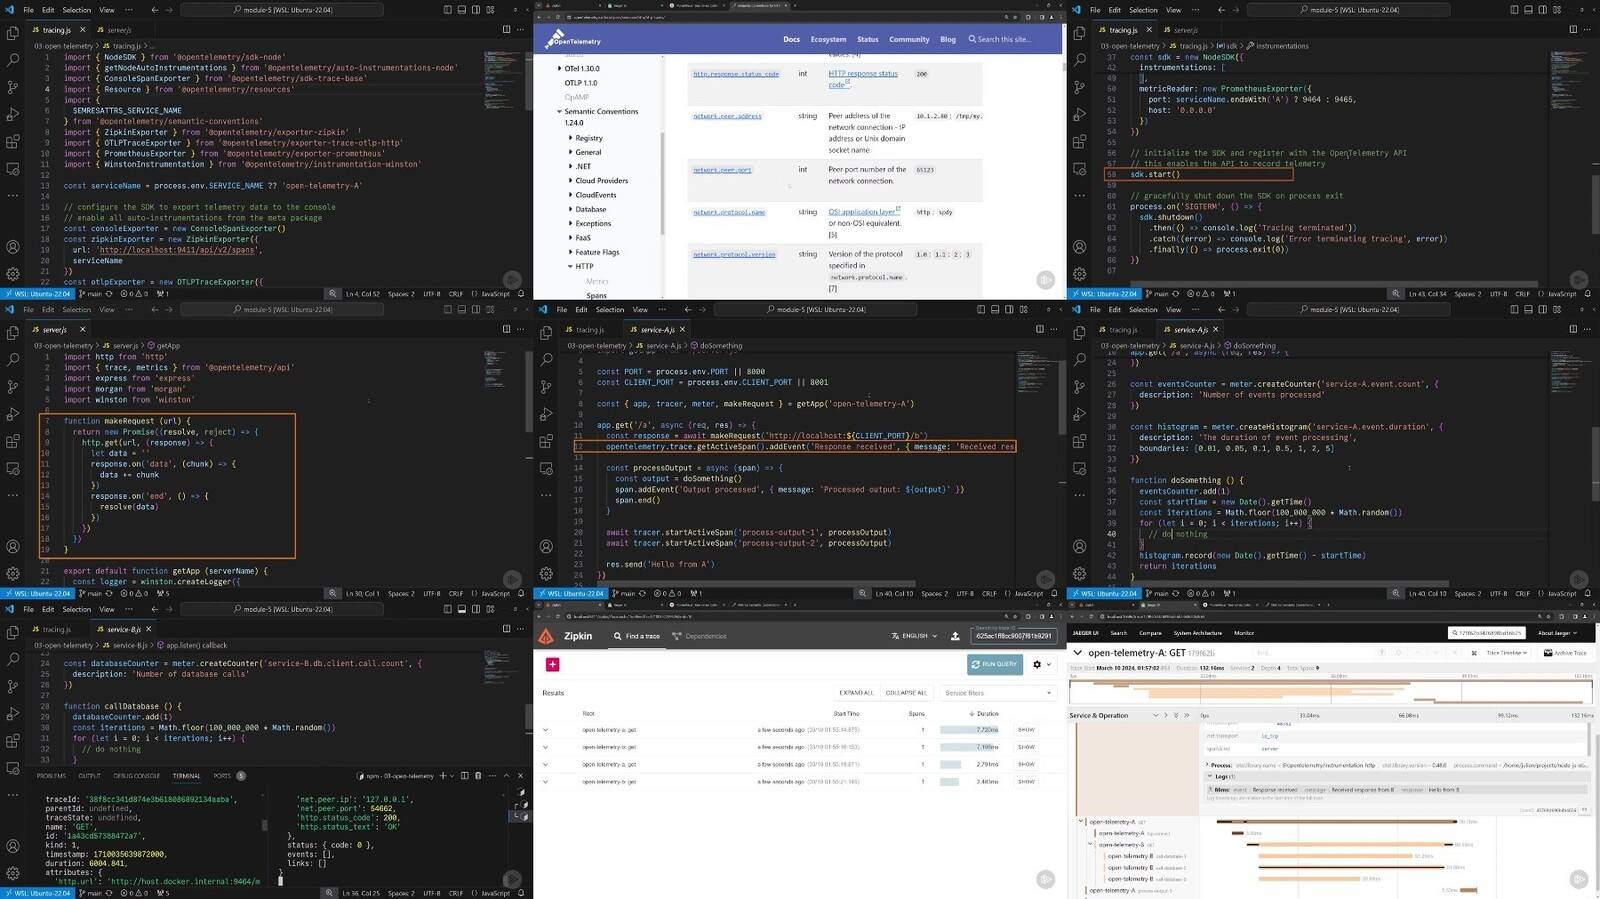Collapse the HTTP section in docs sidebar
Viewport: 1600px width, 899px height.
point(571,266)
